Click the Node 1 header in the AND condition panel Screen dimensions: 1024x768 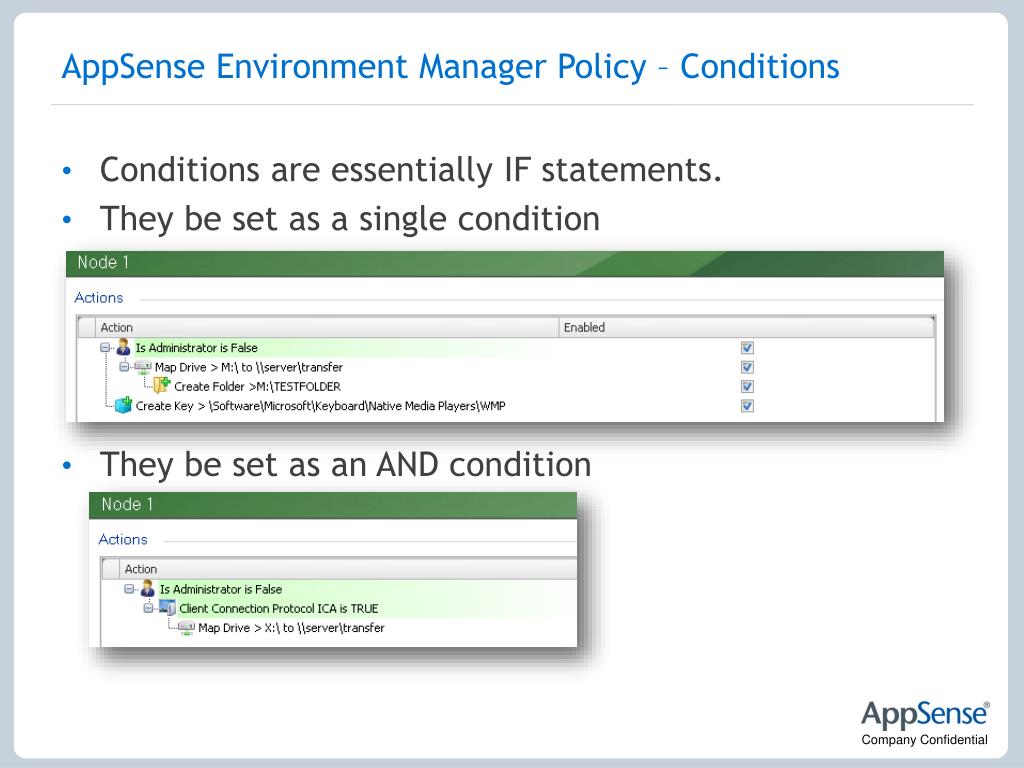click(333, 505)
